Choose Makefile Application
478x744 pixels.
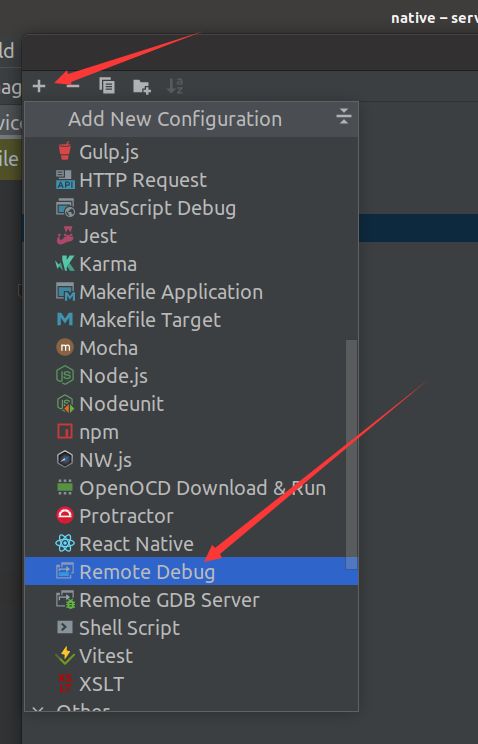click(191, 292)
